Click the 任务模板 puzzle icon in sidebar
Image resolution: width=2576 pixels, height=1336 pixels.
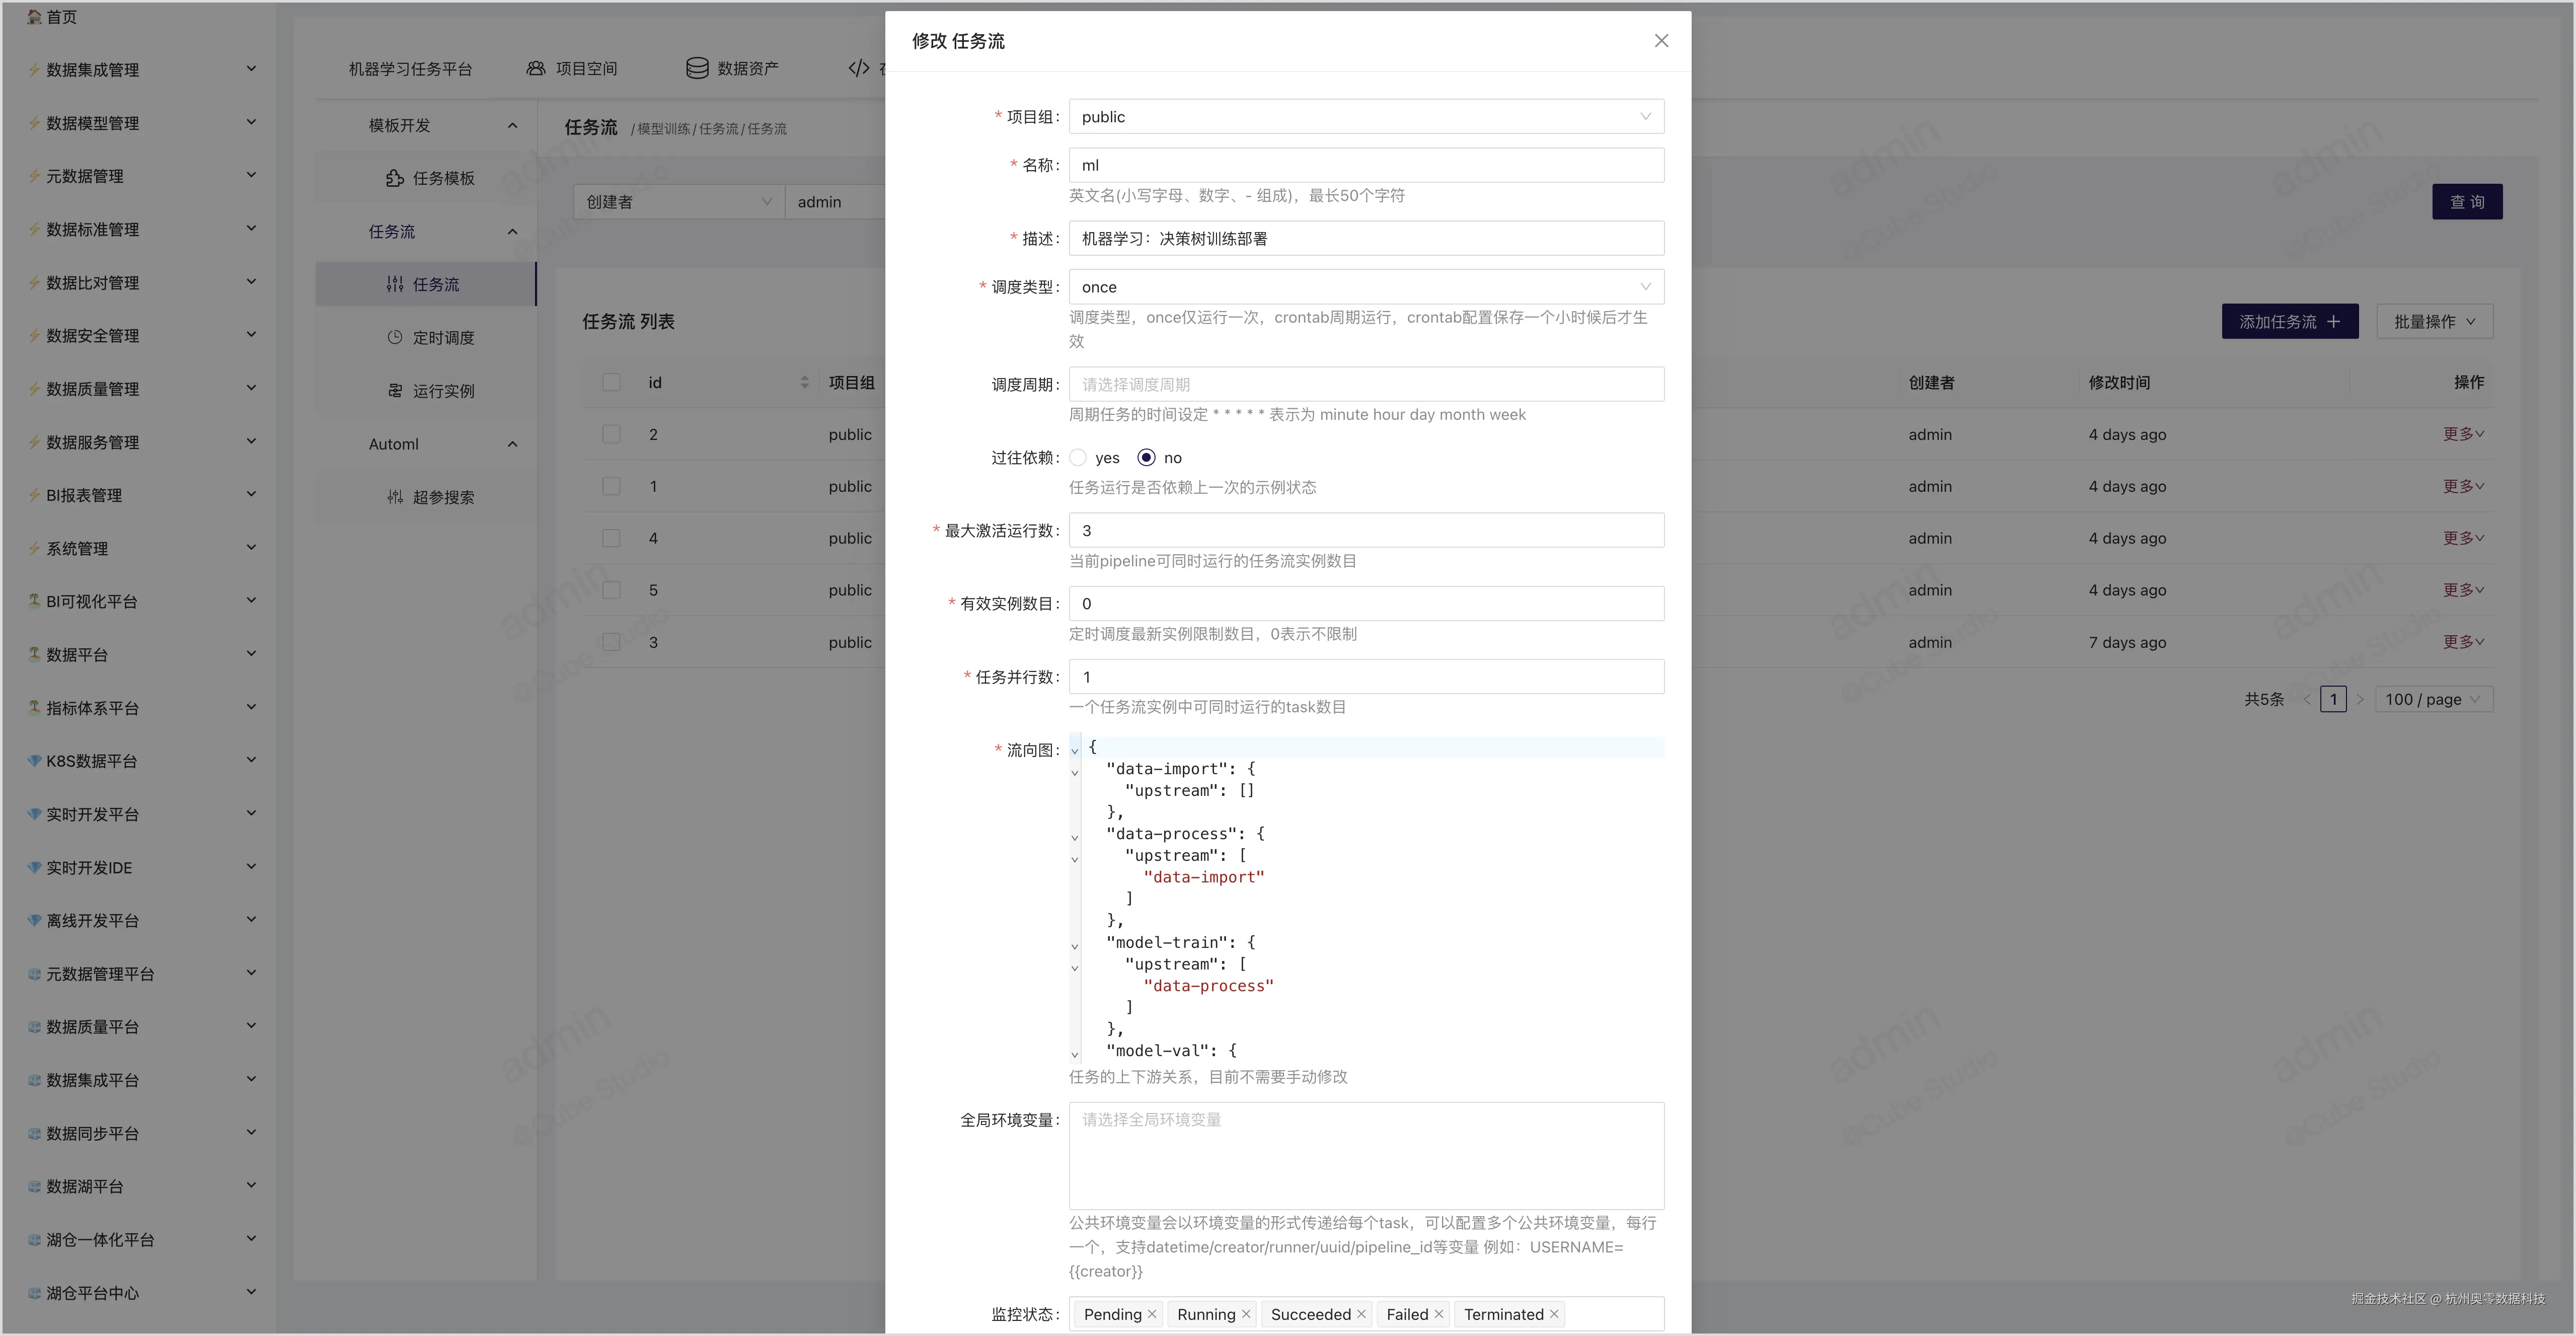click(x=394, y=178)
